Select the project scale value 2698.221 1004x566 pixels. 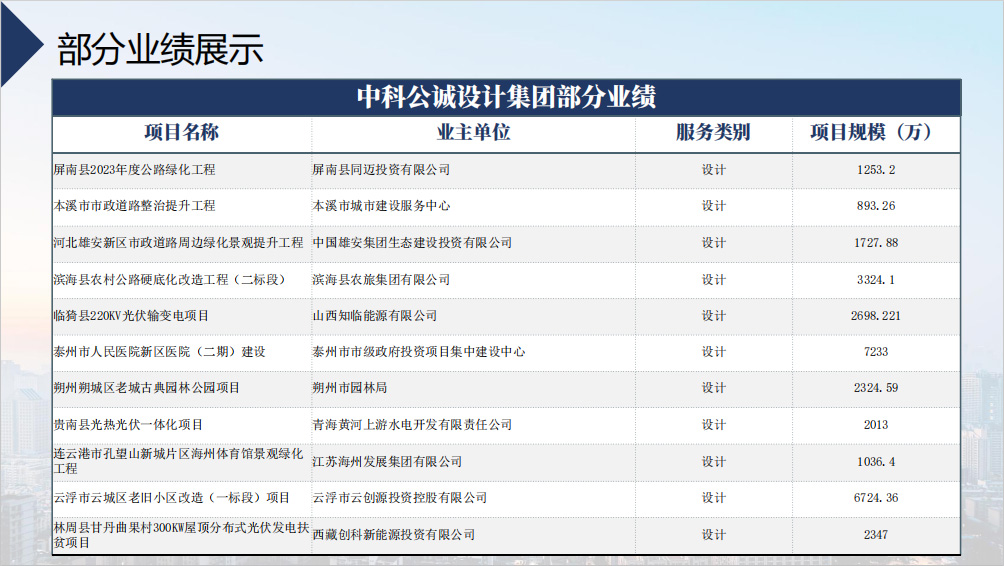point(875,316)
